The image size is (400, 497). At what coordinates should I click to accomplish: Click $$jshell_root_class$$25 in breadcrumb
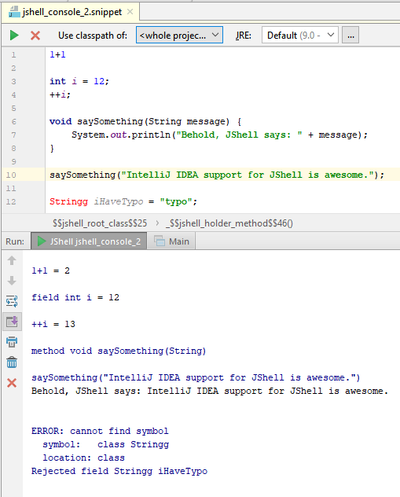click(100, 223)
